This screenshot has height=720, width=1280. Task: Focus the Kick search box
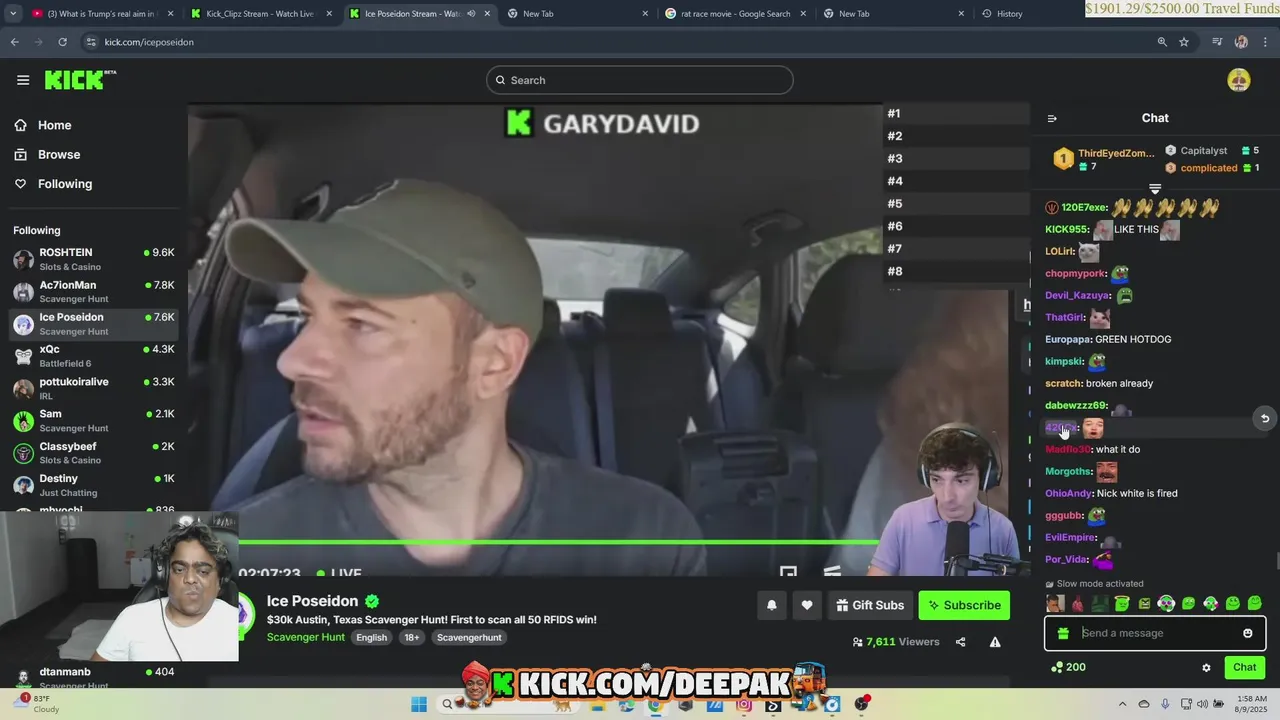click(640, 80)
